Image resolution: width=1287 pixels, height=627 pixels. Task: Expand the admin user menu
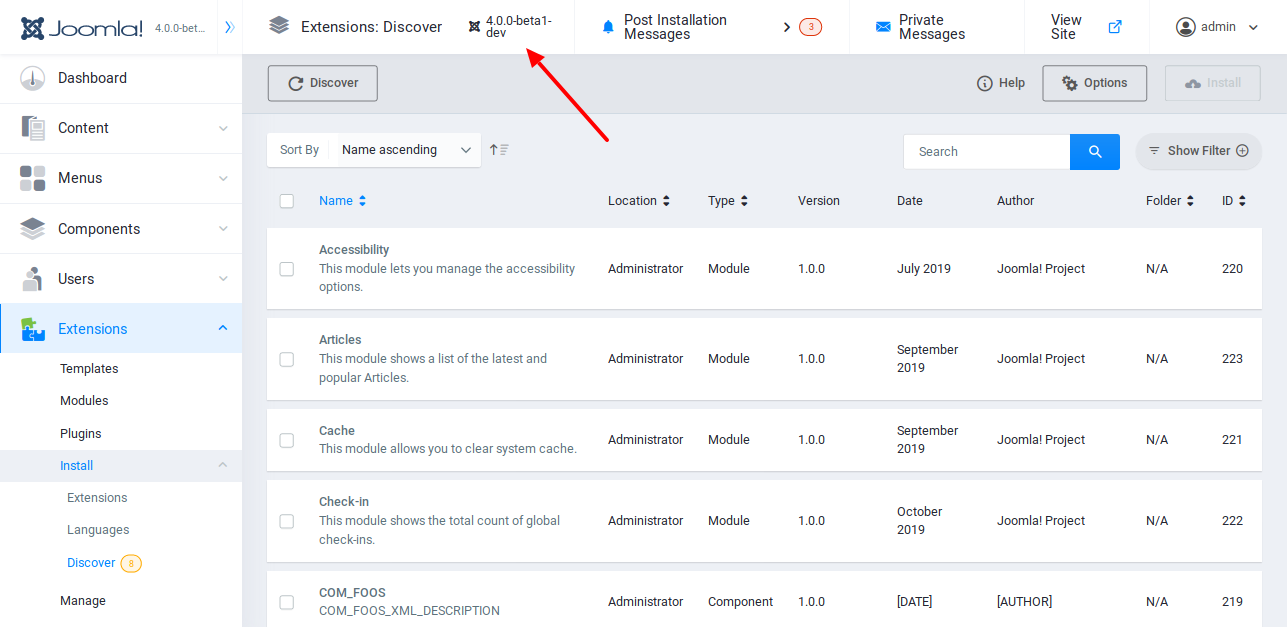click(x=1216, y=26)
